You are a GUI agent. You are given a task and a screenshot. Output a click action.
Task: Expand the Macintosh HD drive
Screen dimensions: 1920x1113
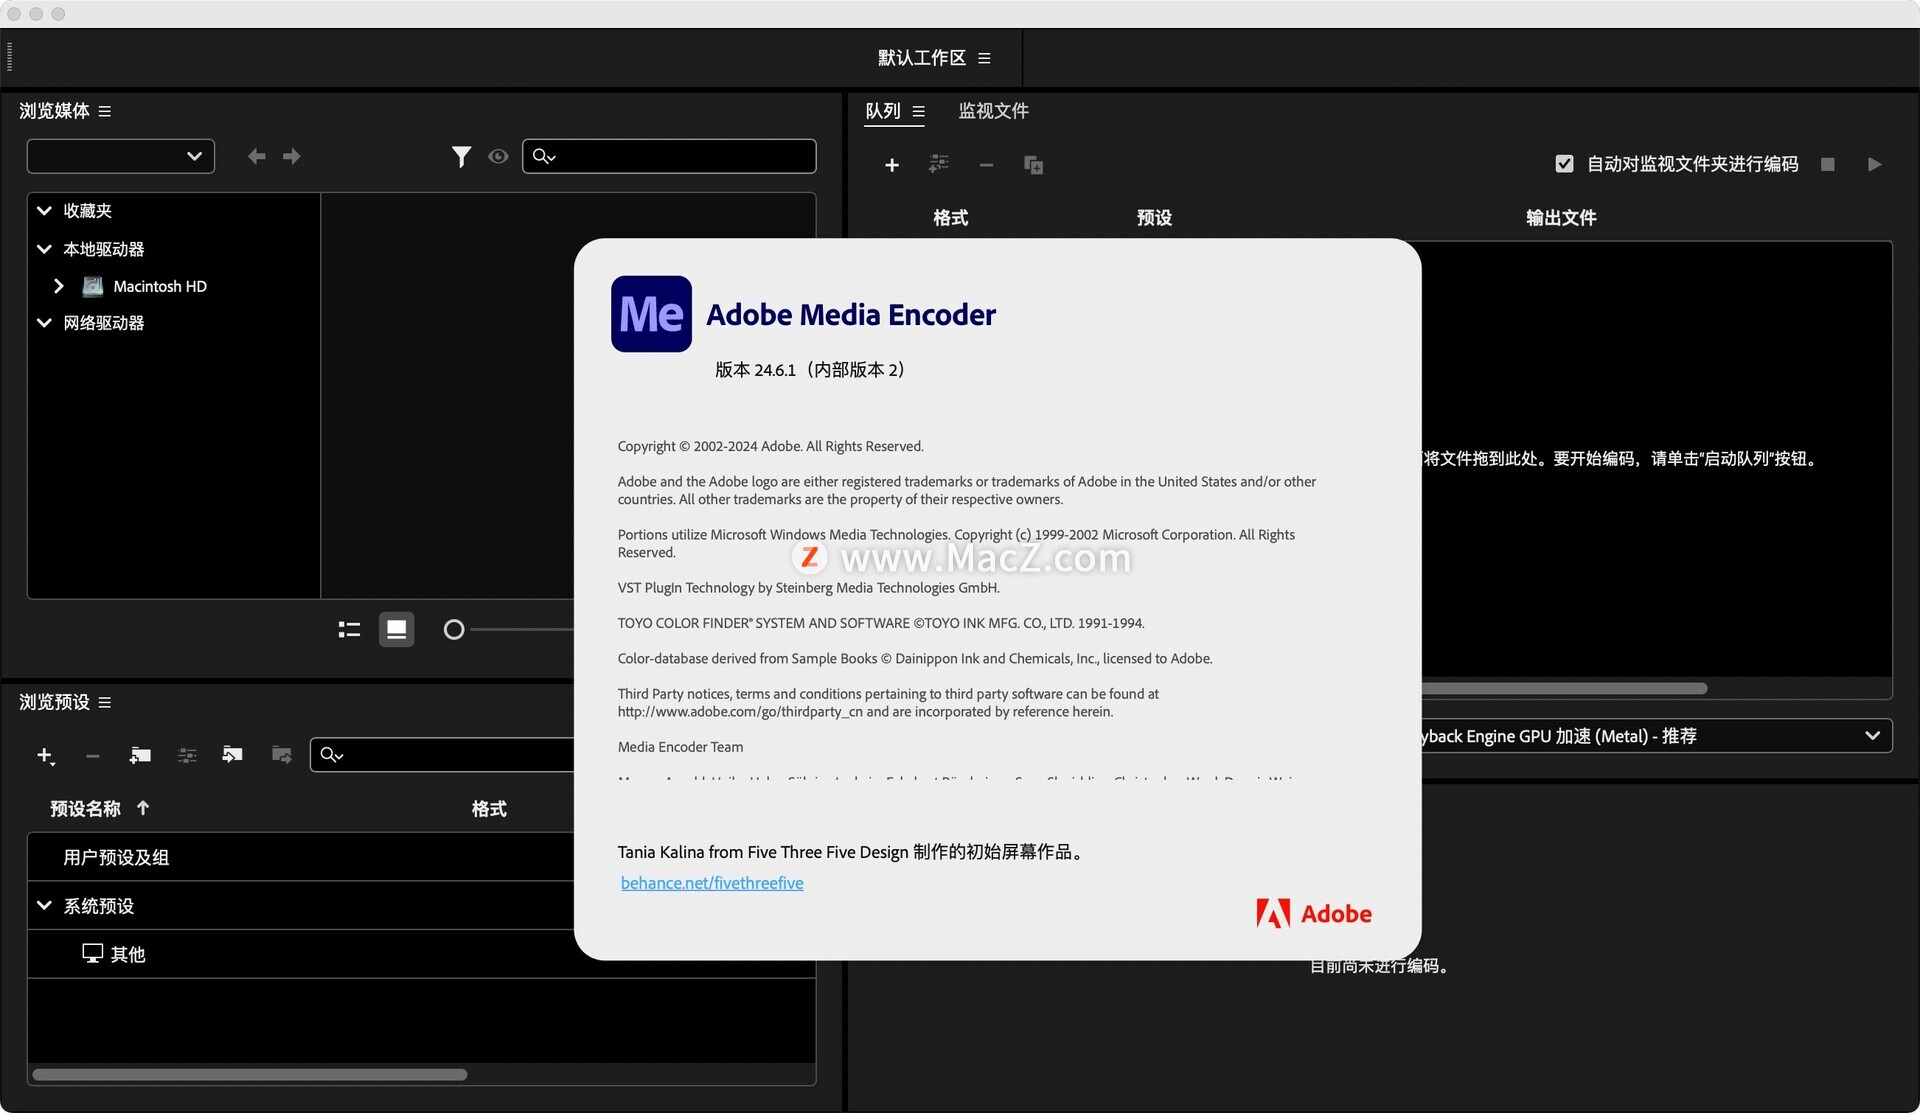pyautogui.click(x=59, y=286)
